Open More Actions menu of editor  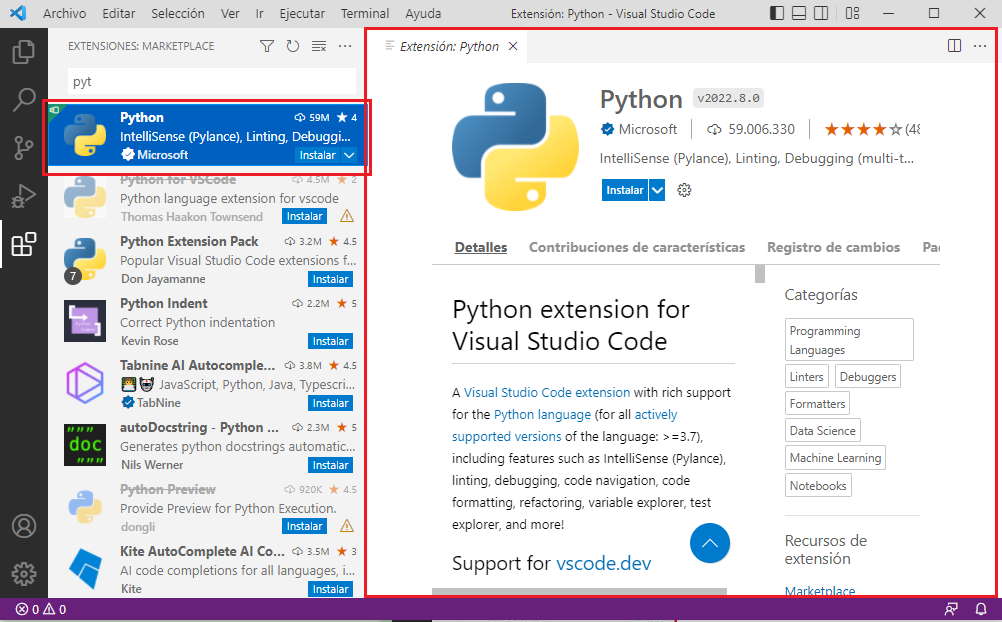point(980,46)
